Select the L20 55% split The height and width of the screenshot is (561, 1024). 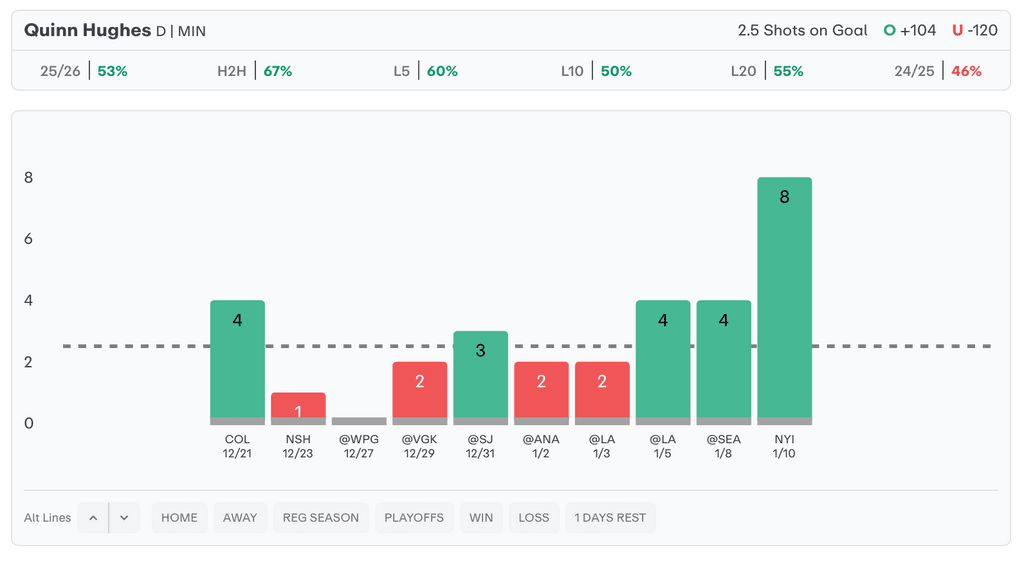pos(767,71)
